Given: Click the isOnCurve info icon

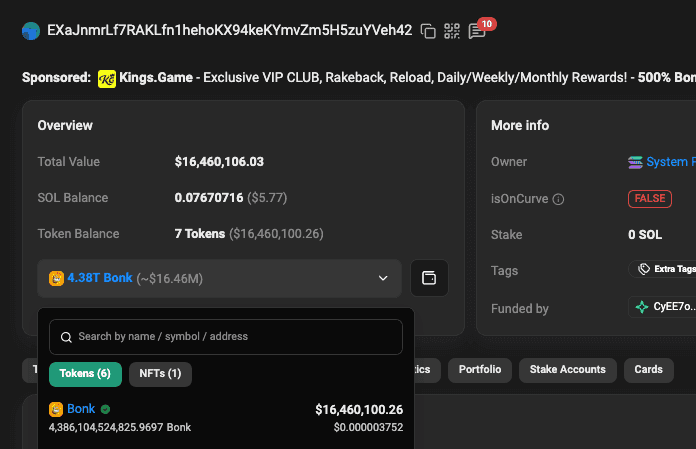Looking at the screenshot, I should coord(558,199).
